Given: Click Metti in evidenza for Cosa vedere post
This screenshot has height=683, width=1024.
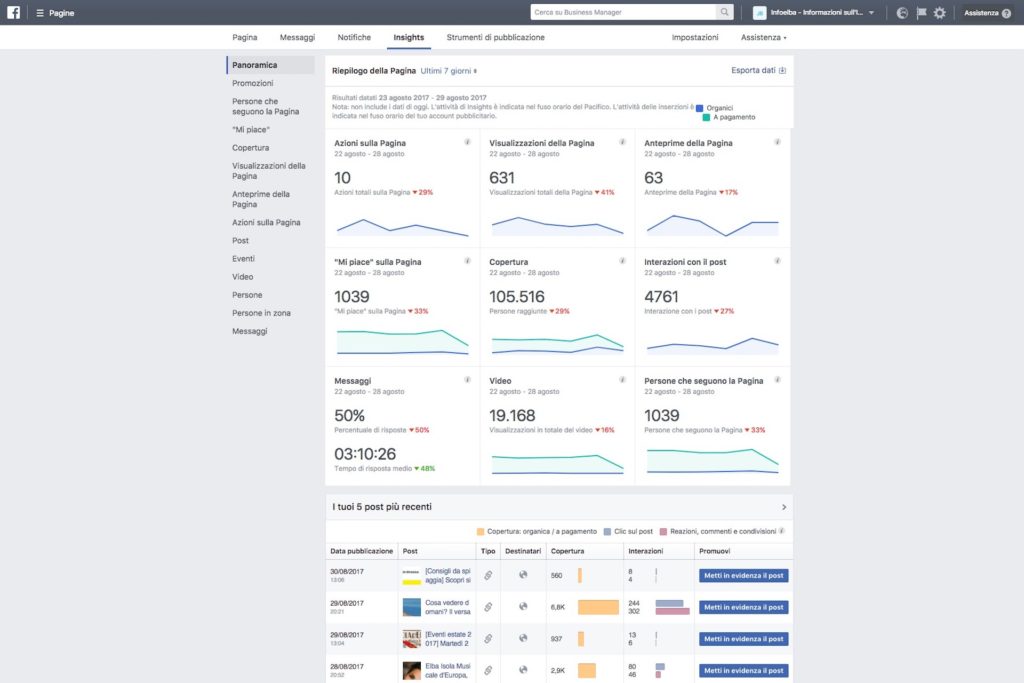Looking at the screenshot, I should point(743,607).
